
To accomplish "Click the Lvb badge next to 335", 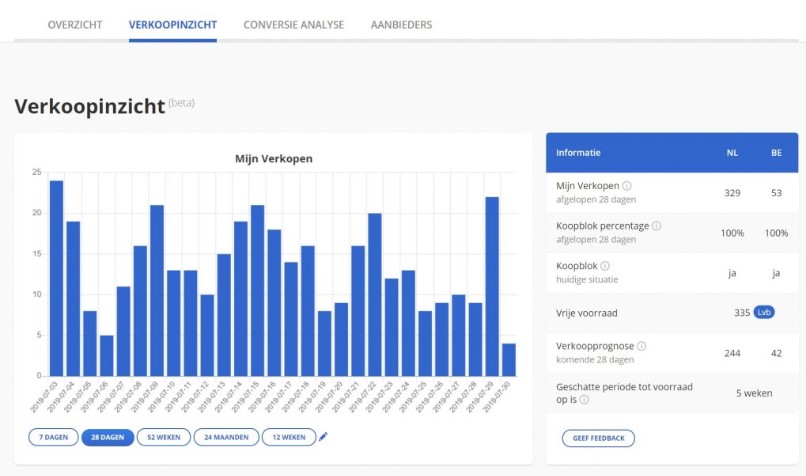I will (x=765, y=313).
